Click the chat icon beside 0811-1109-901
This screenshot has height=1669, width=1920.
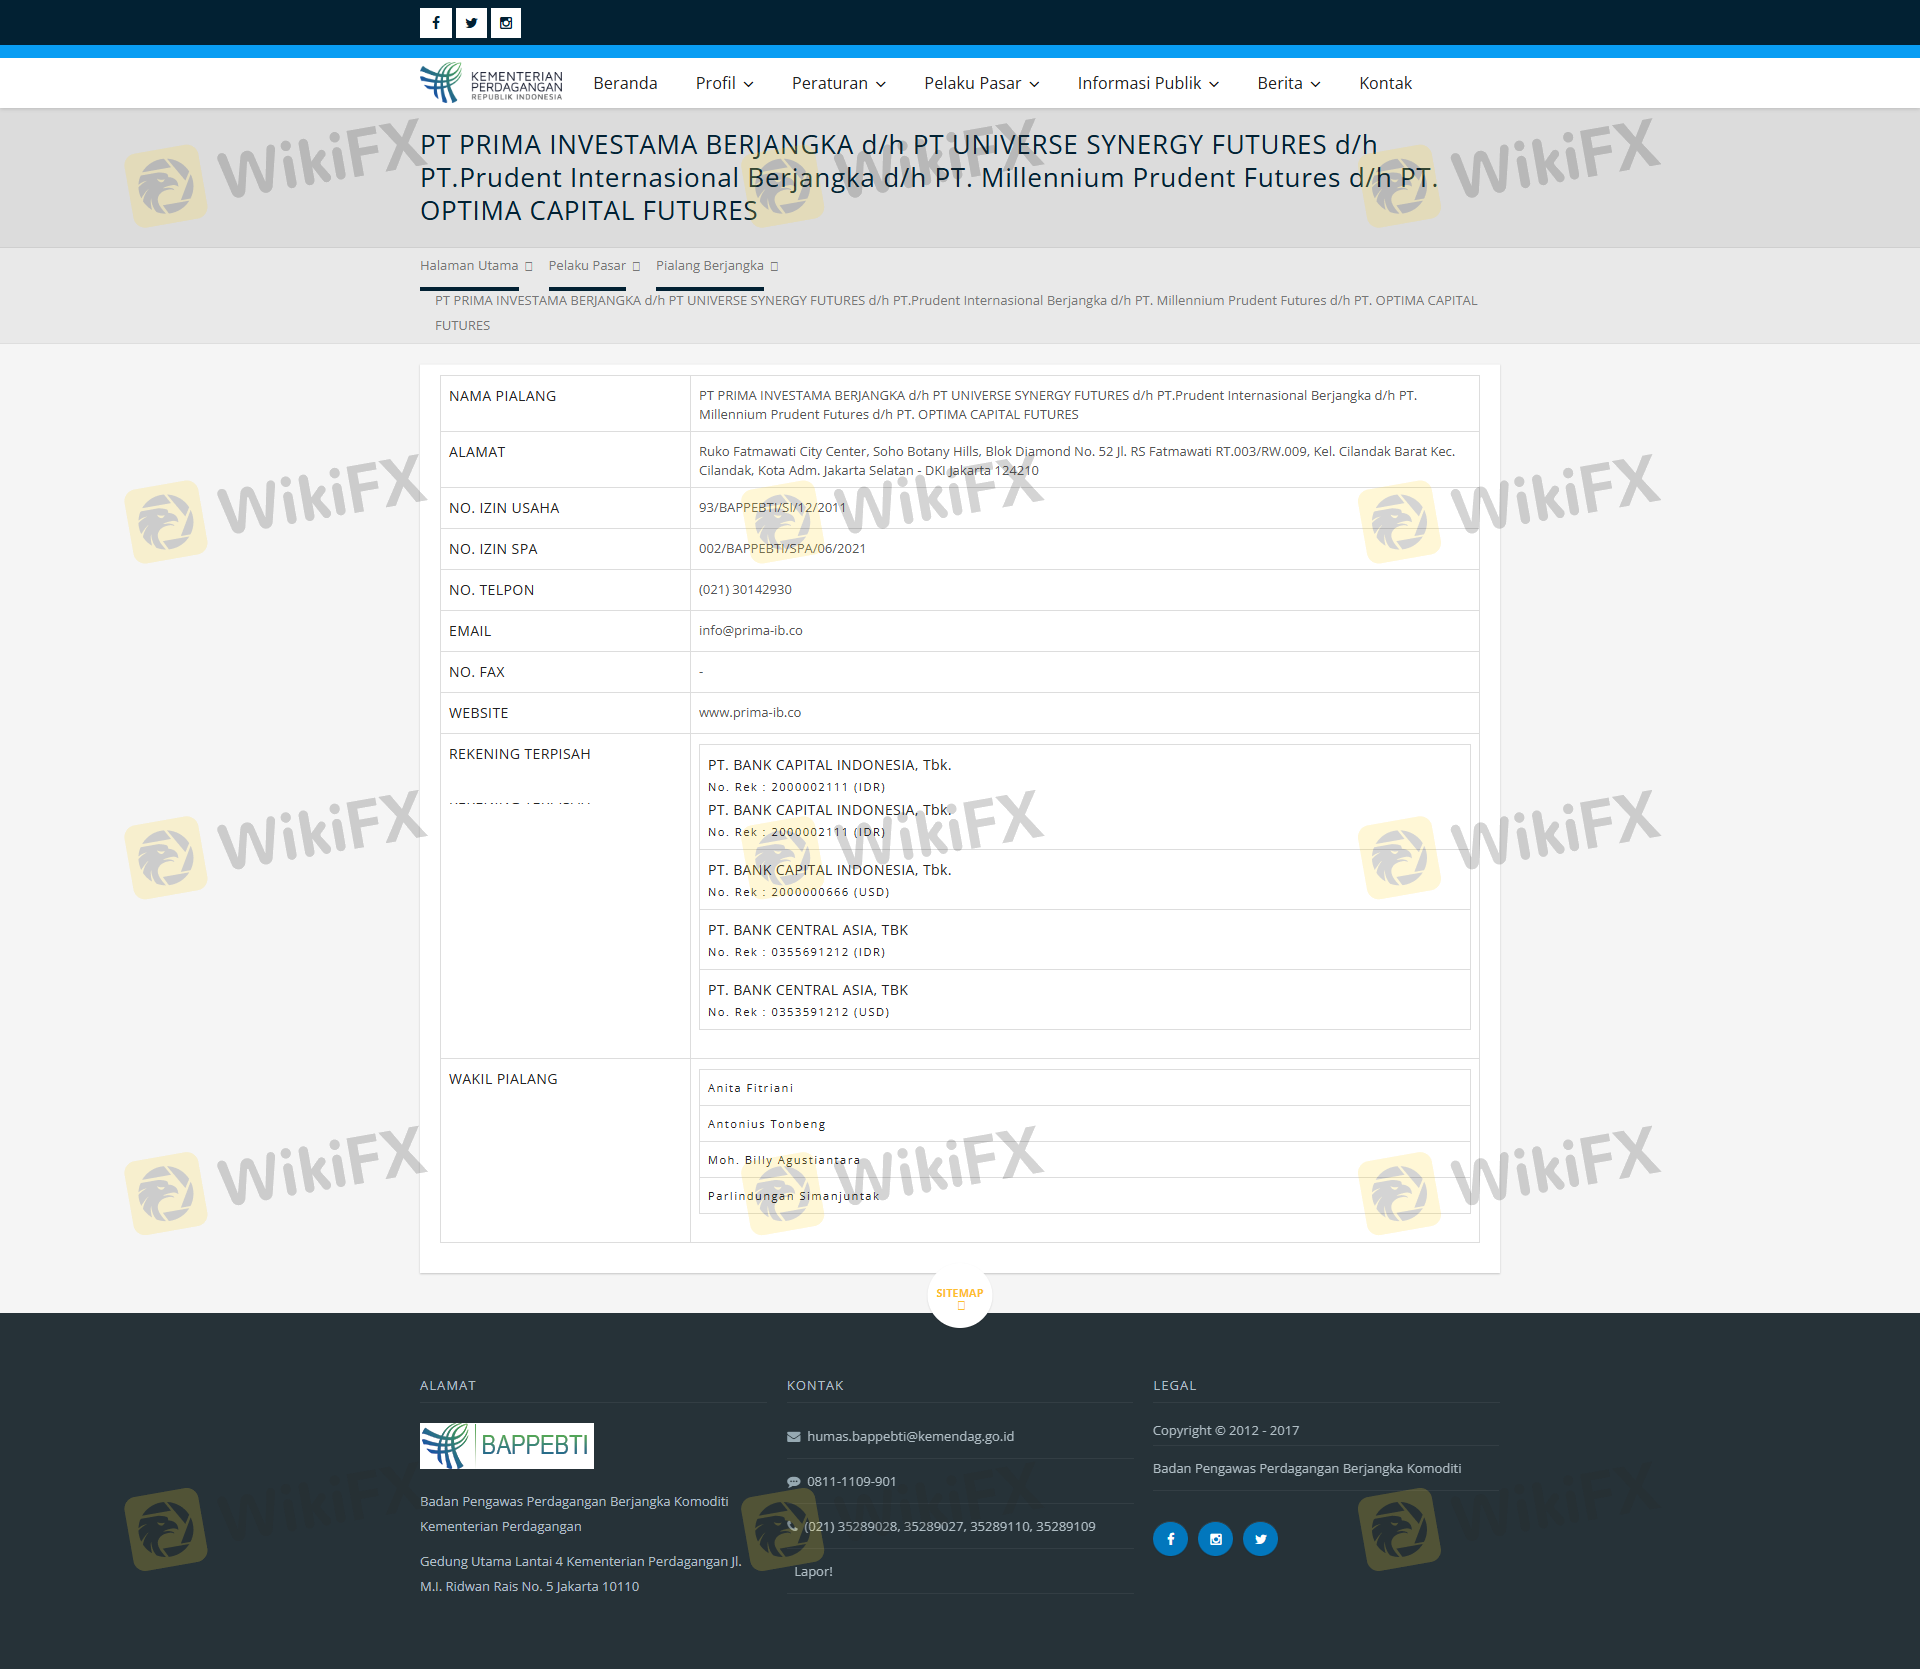pyautogui.click(x=794, y=1482)
